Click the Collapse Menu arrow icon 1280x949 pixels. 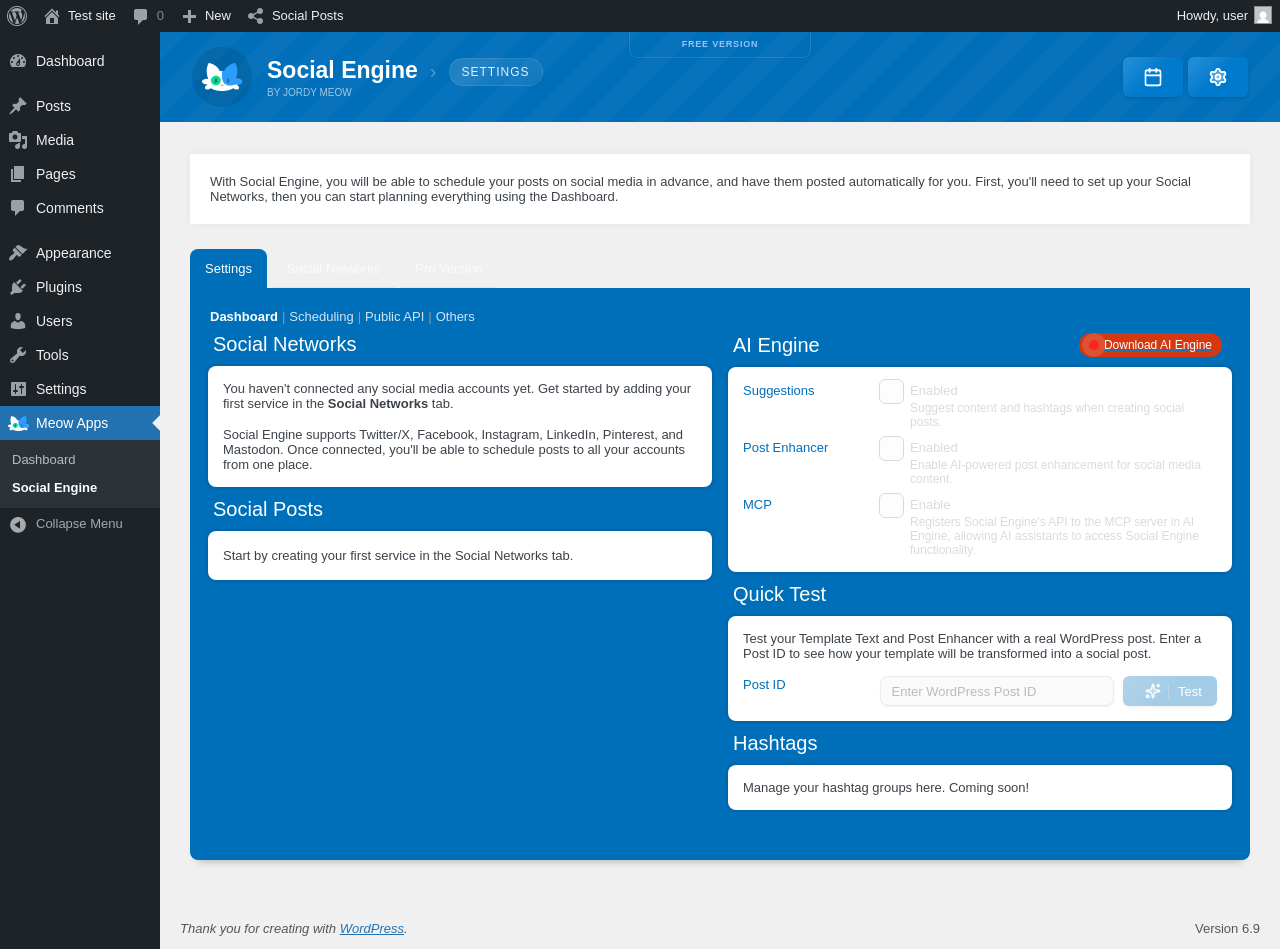pos(18,524)
